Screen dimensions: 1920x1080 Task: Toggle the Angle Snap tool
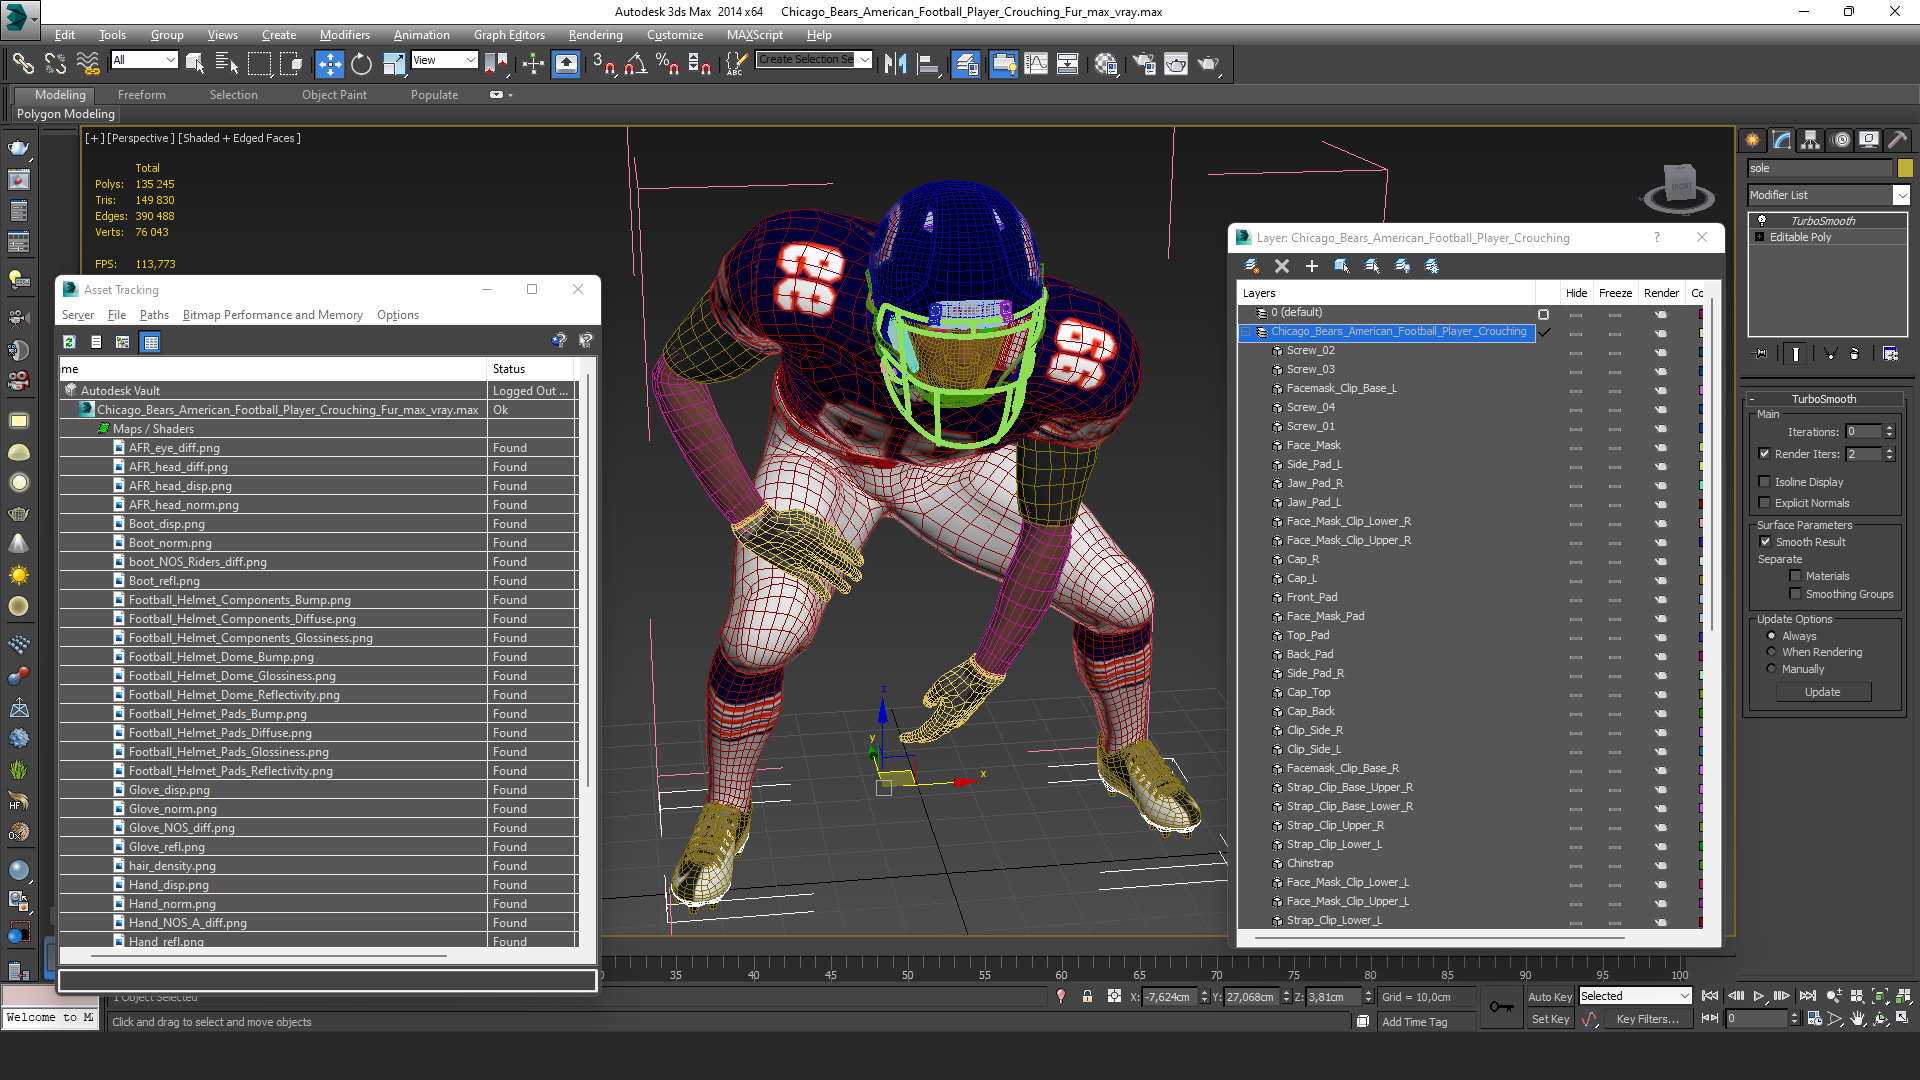(x=636, y=64)
